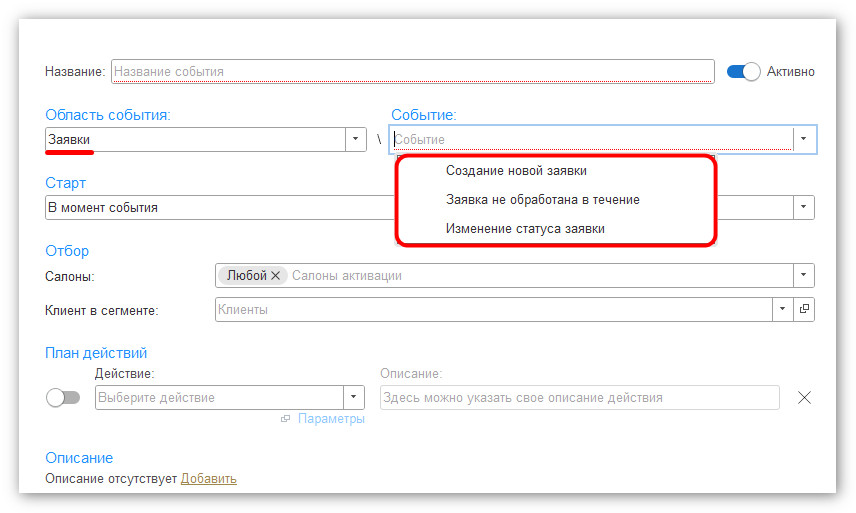
Task: Select Создание новой заявки option
Action: [x=516, y=171]
